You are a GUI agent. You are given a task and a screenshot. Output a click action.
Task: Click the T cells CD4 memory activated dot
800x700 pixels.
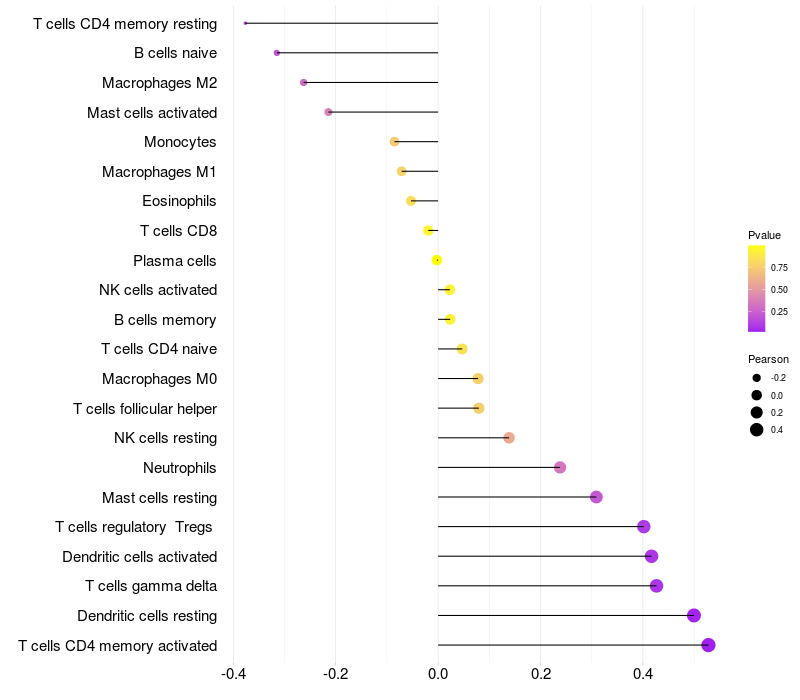(x=708, y=645)
